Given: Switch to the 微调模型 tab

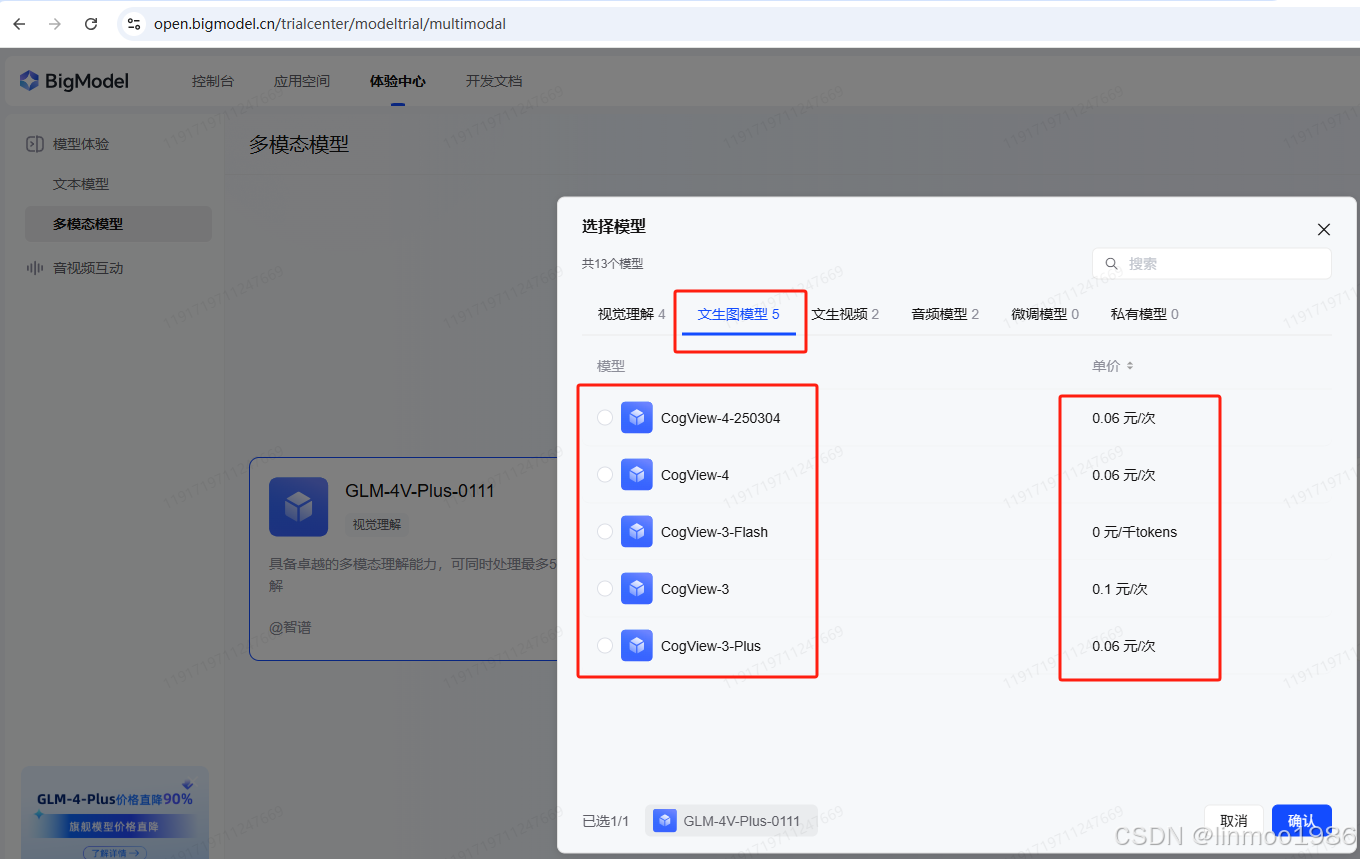Looking at the screenshot, I should [1045, 314].
